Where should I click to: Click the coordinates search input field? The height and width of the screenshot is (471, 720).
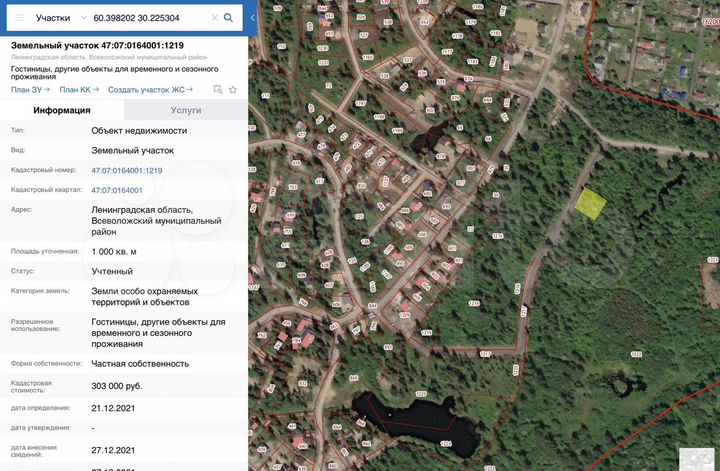pos(148,18)
